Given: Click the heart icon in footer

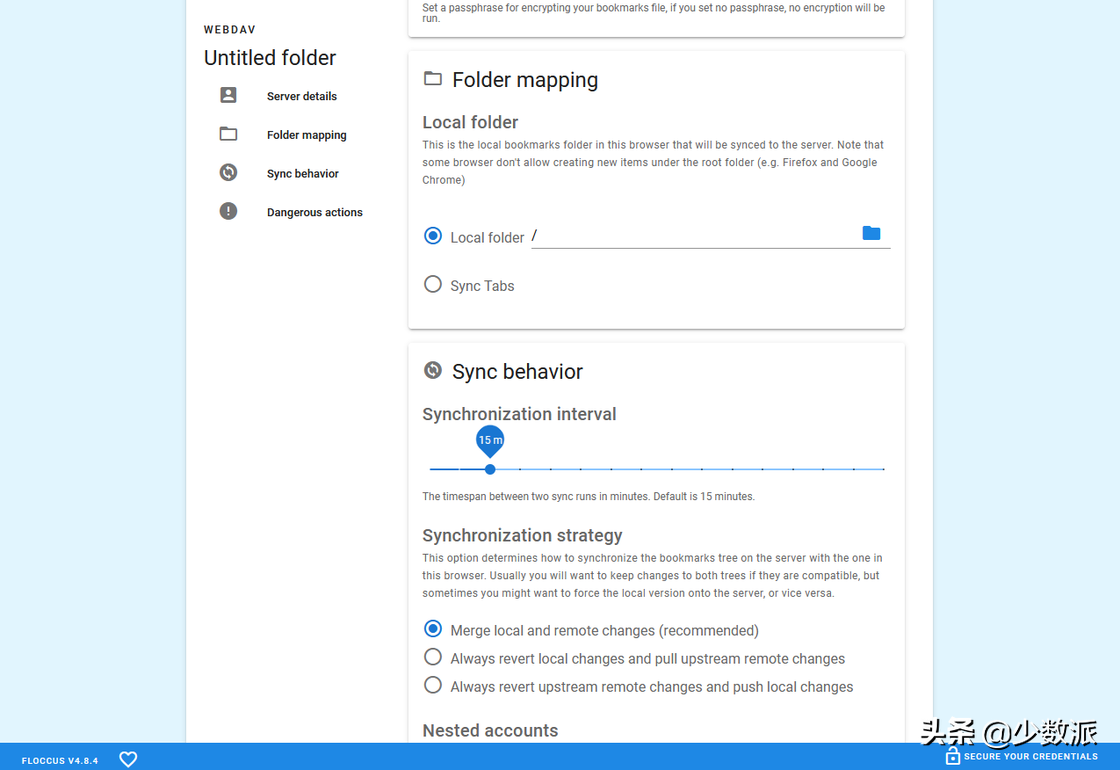Looking at the screenshot, I should (x=128, y=759).
